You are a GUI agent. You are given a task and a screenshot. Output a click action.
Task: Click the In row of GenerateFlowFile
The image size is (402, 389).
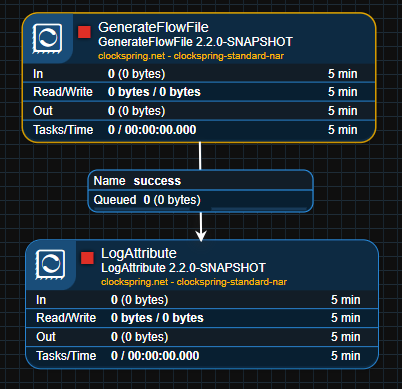pyautogui.click(x=199, y=74)
